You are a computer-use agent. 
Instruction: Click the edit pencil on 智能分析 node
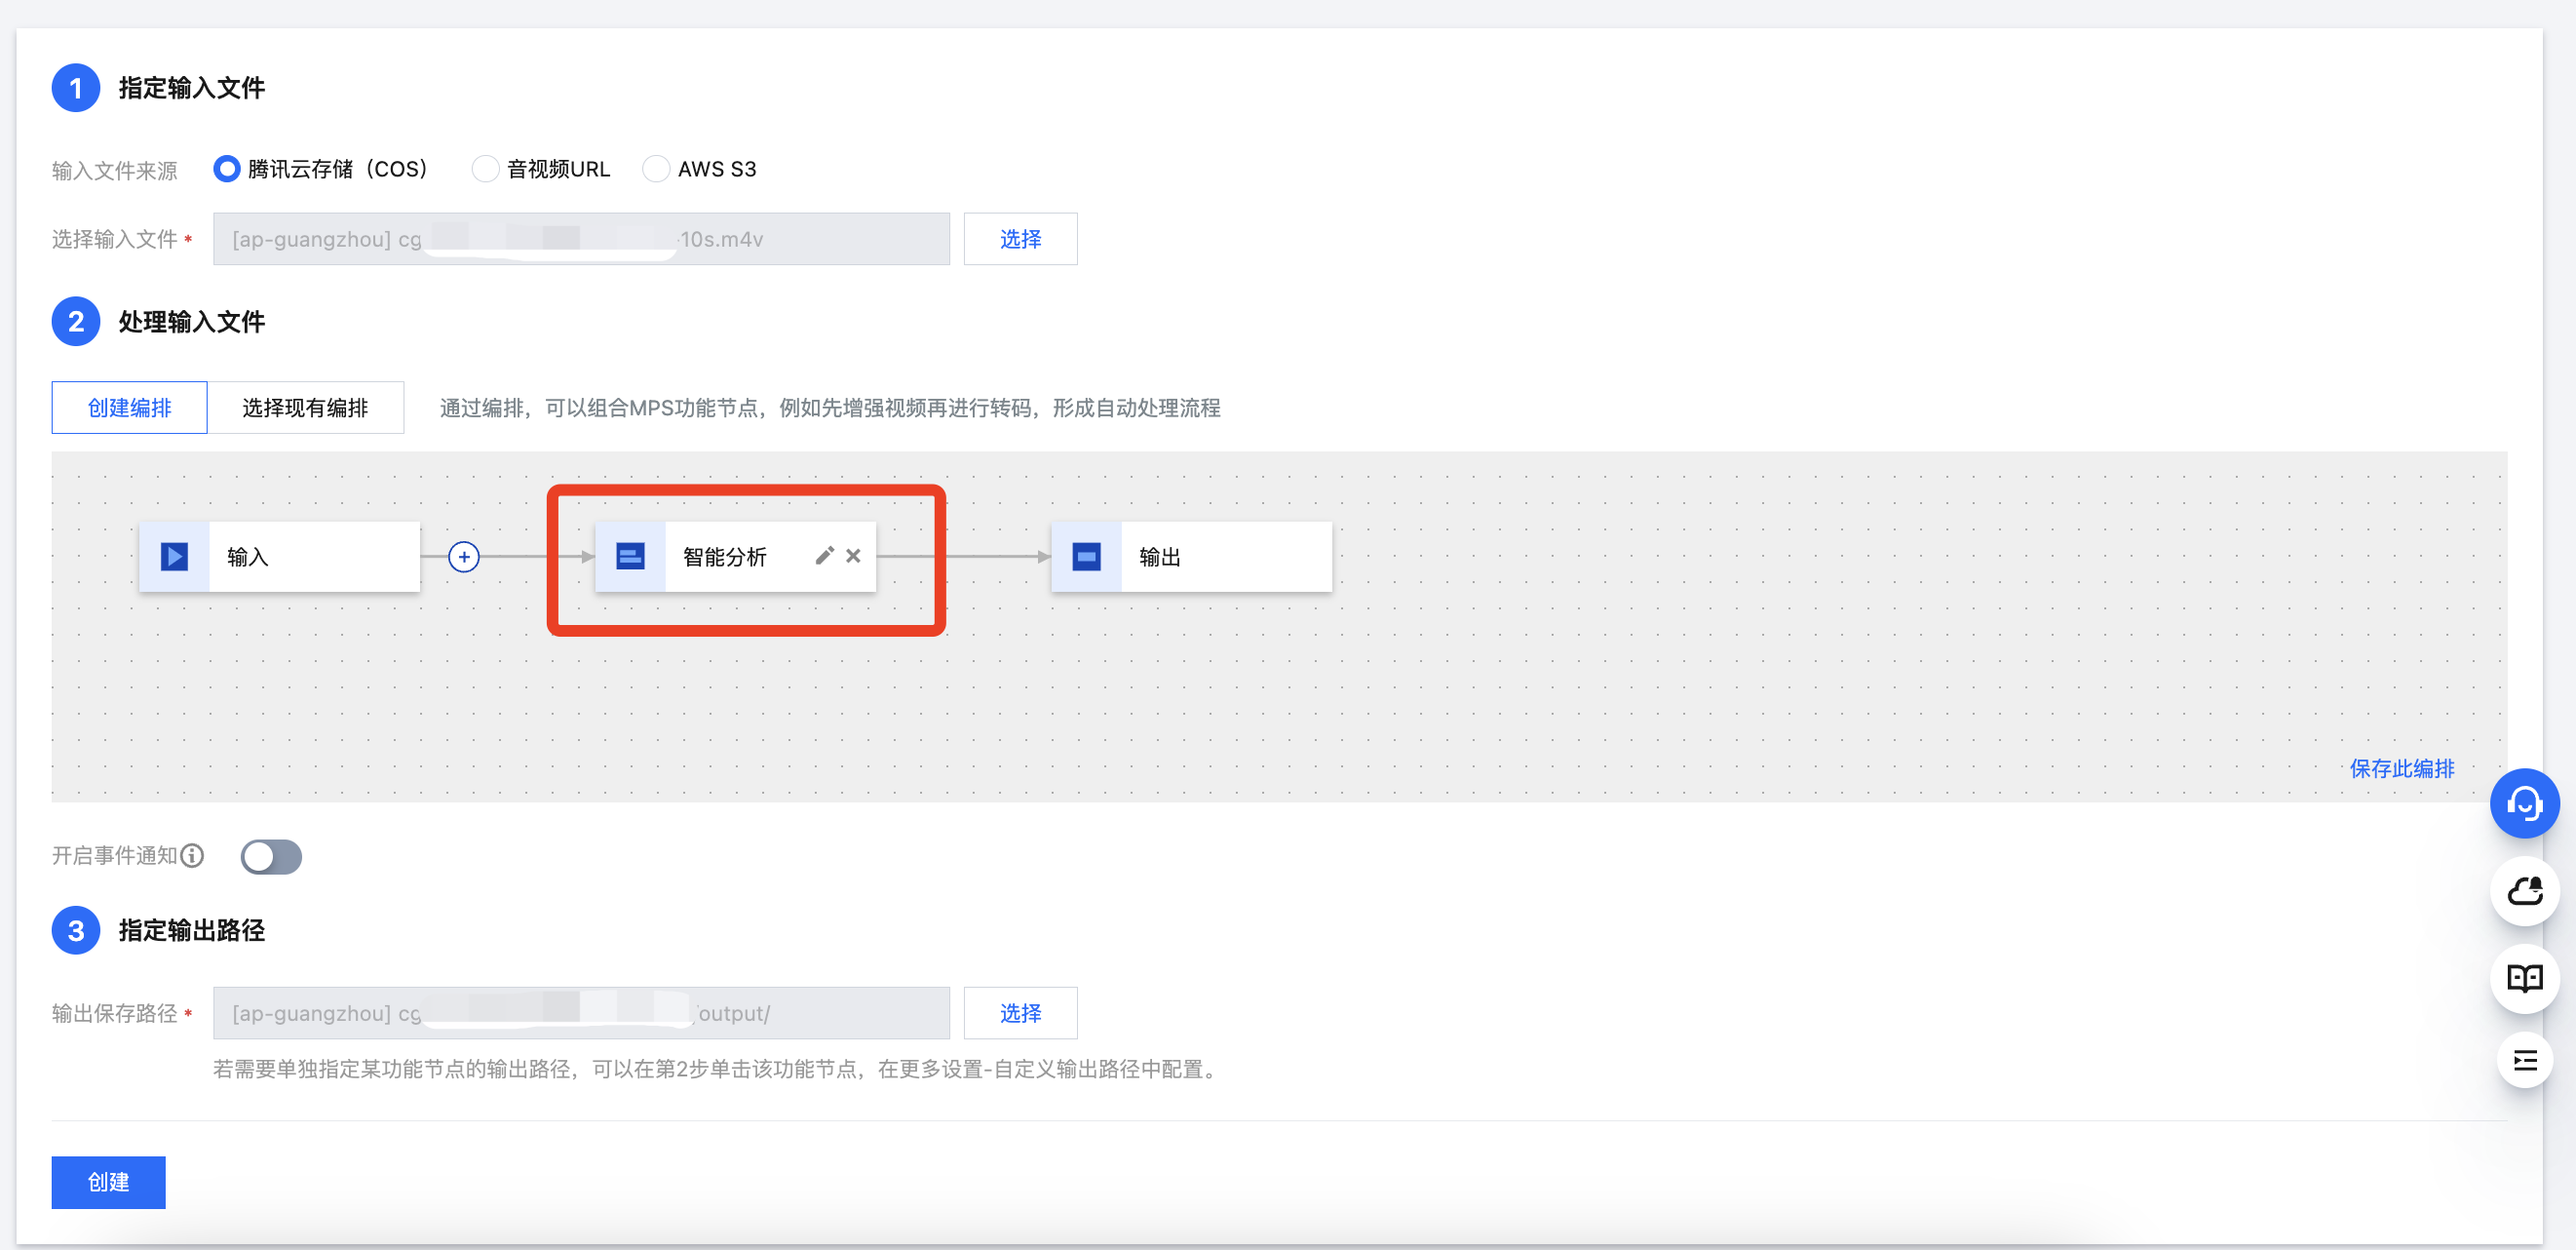[824, 556]
